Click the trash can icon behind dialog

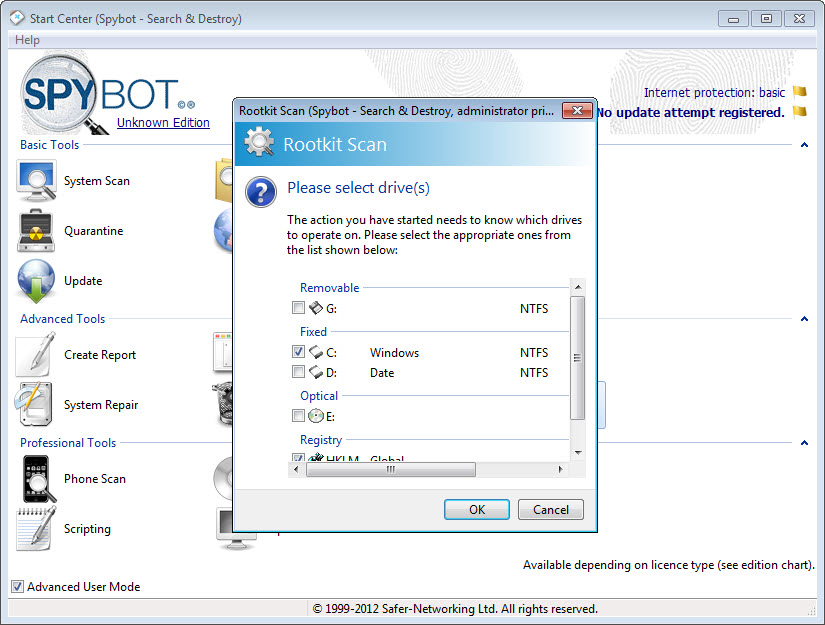click(x=224, y=403)
